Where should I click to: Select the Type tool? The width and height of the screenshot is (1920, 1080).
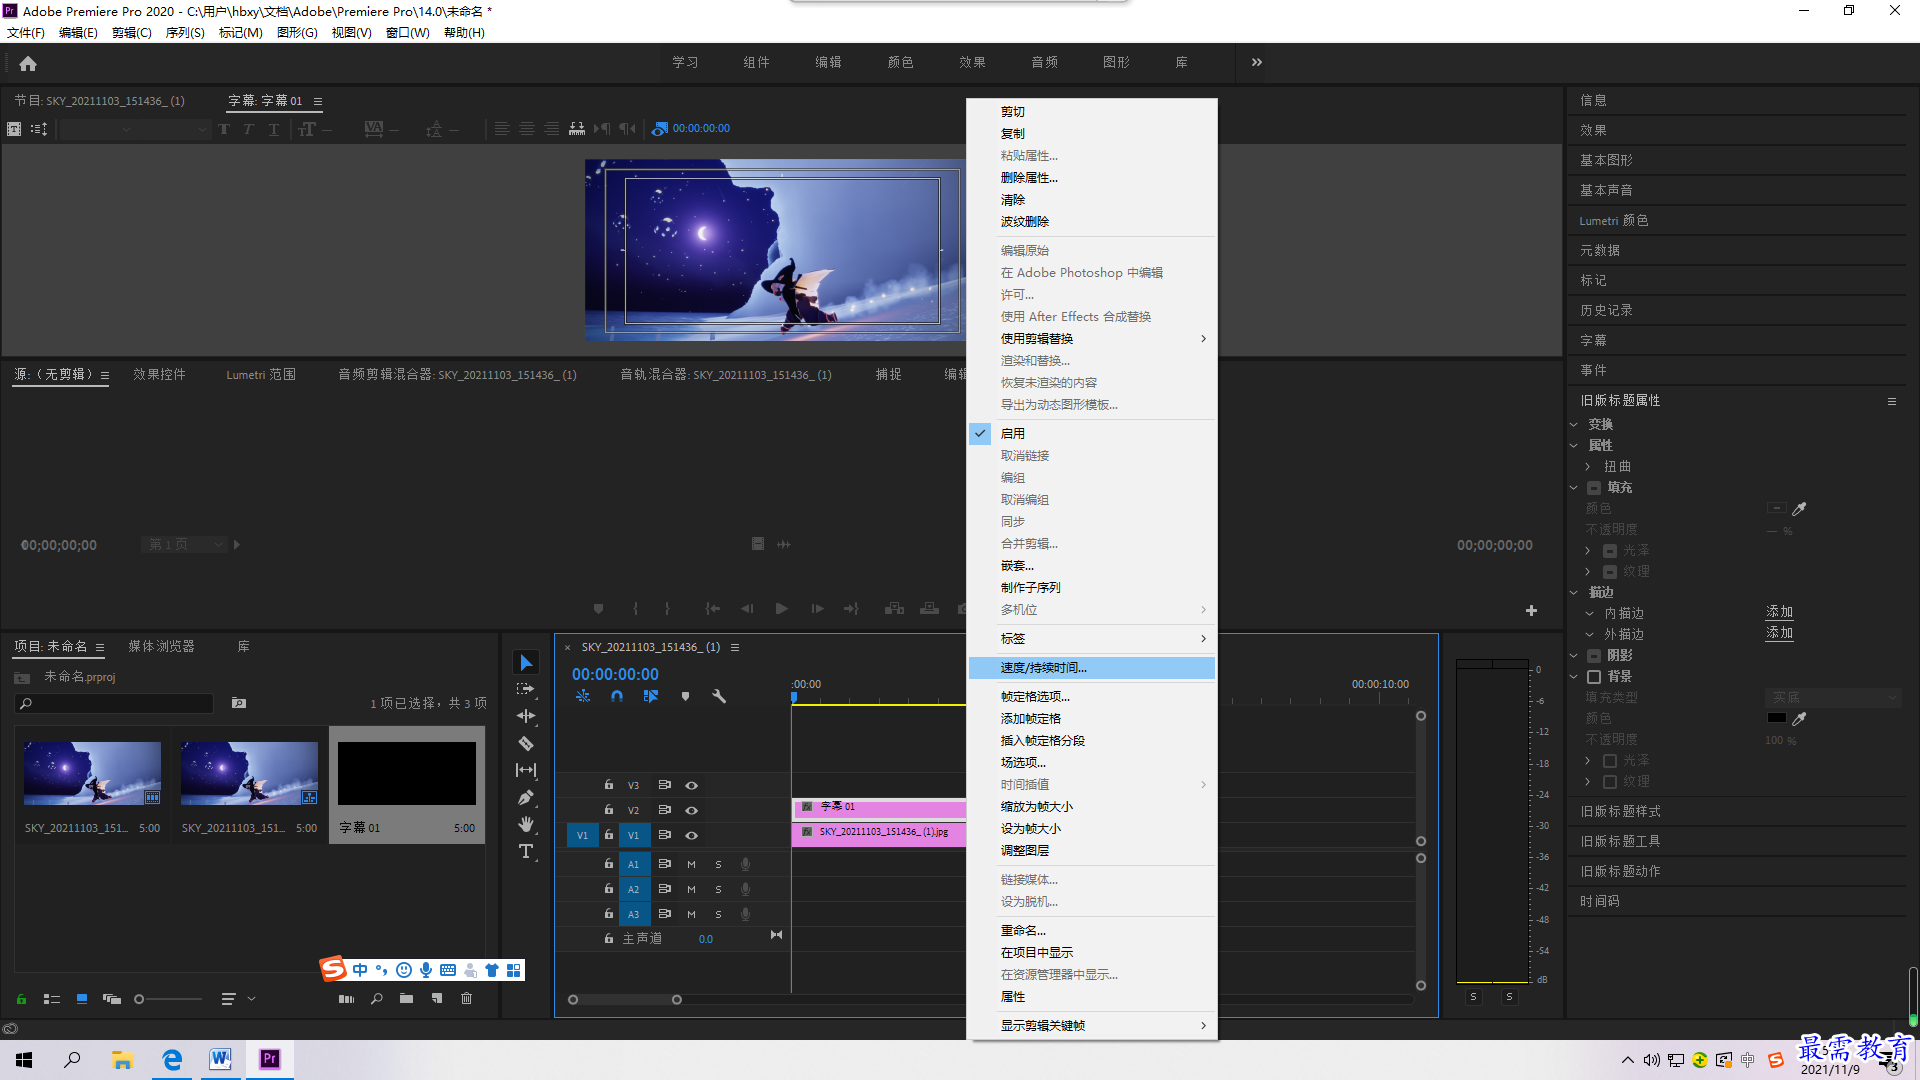[x=526, y=851]
